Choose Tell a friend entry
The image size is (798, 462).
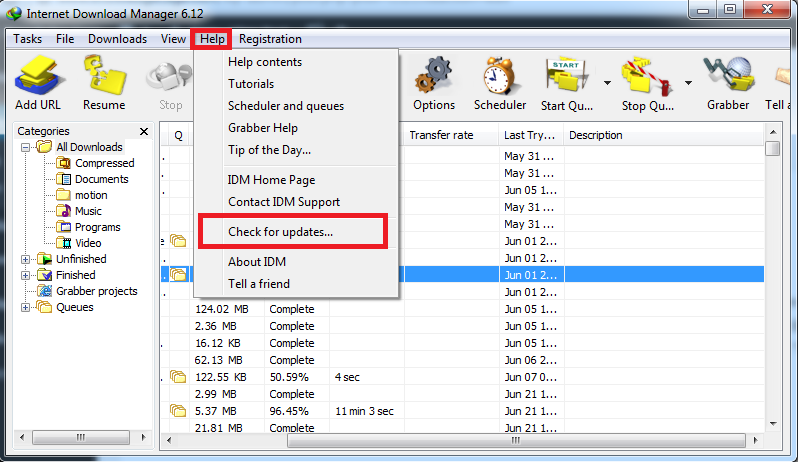[296, 283]
